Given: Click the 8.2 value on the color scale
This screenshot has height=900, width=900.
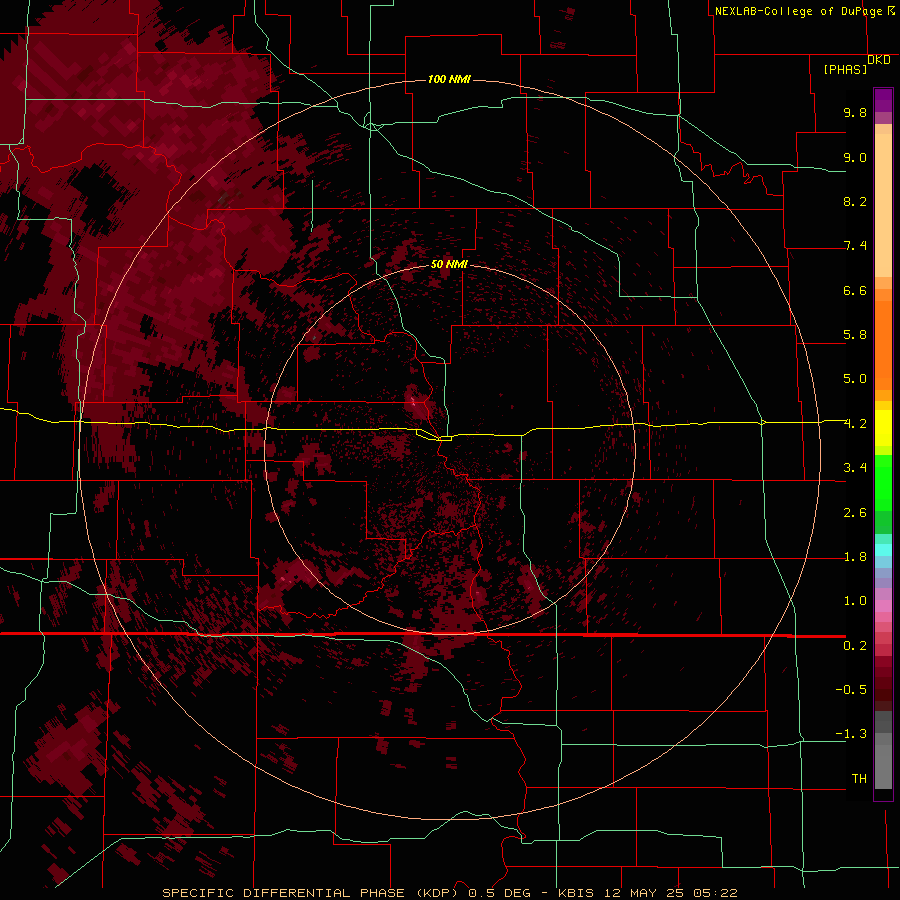Looking at the screenshot, I should point(855,201).
